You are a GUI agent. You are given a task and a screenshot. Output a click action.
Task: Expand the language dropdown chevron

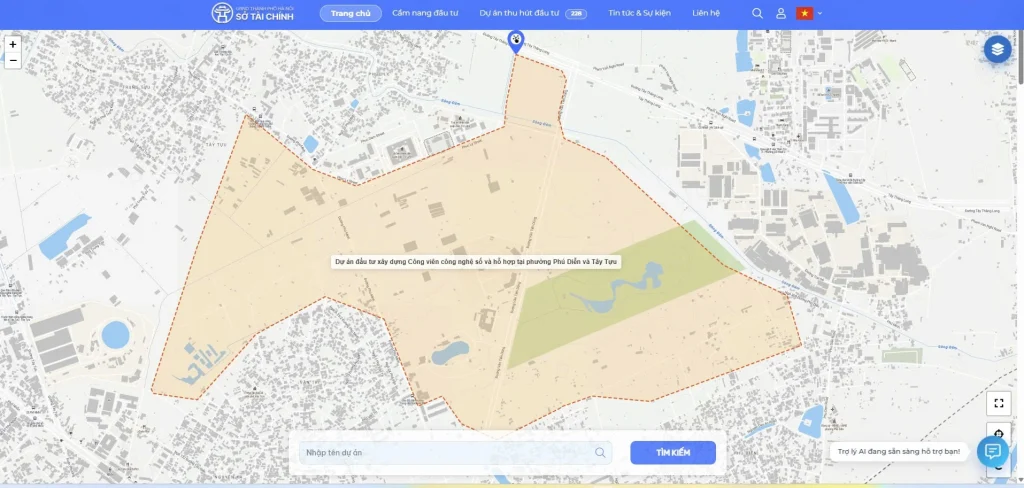tap(820, 13)
